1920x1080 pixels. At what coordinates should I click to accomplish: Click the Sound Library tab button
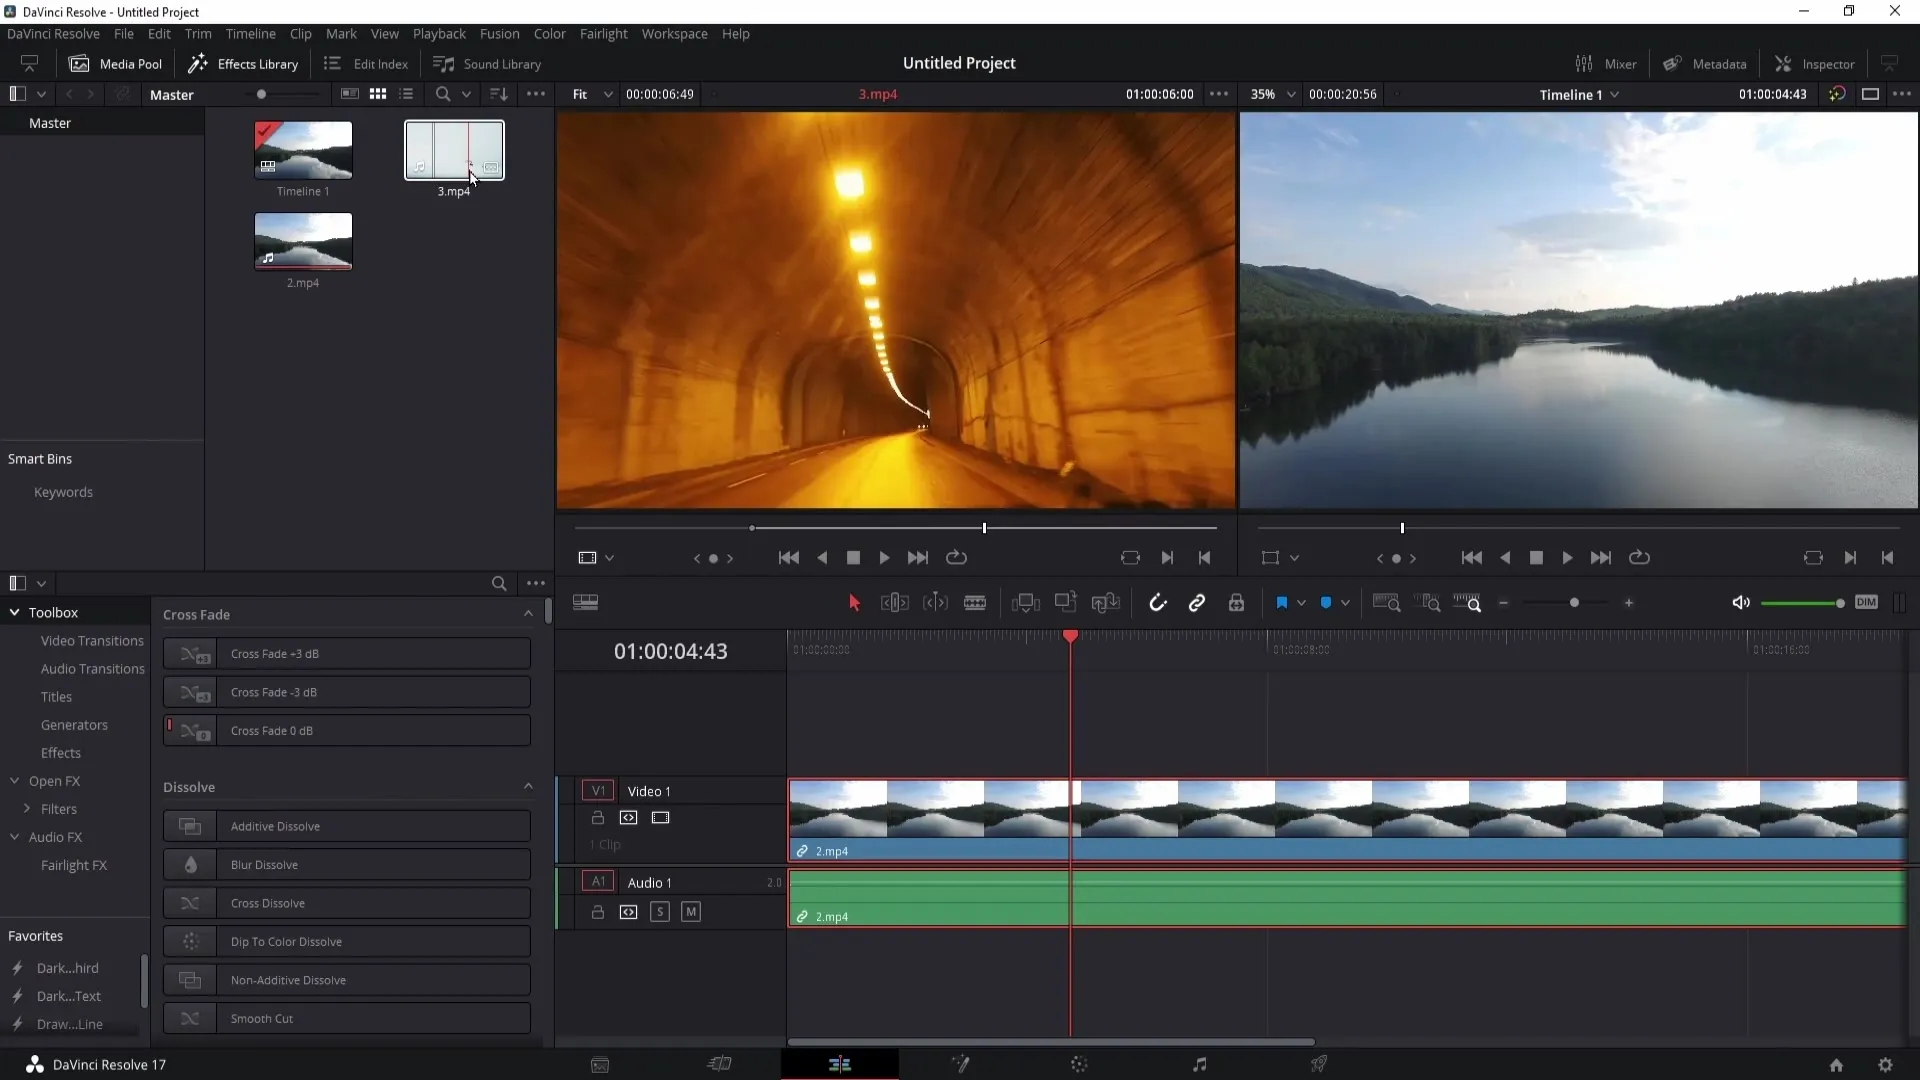tap(488, 63)
